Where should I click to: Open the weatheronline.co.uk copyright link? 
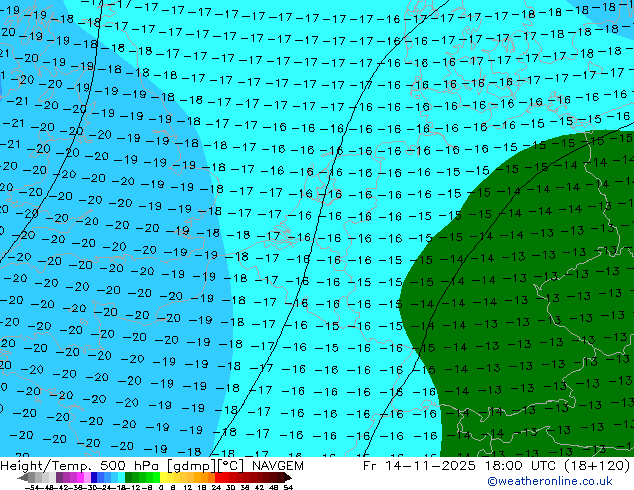[x=550, y=481]
